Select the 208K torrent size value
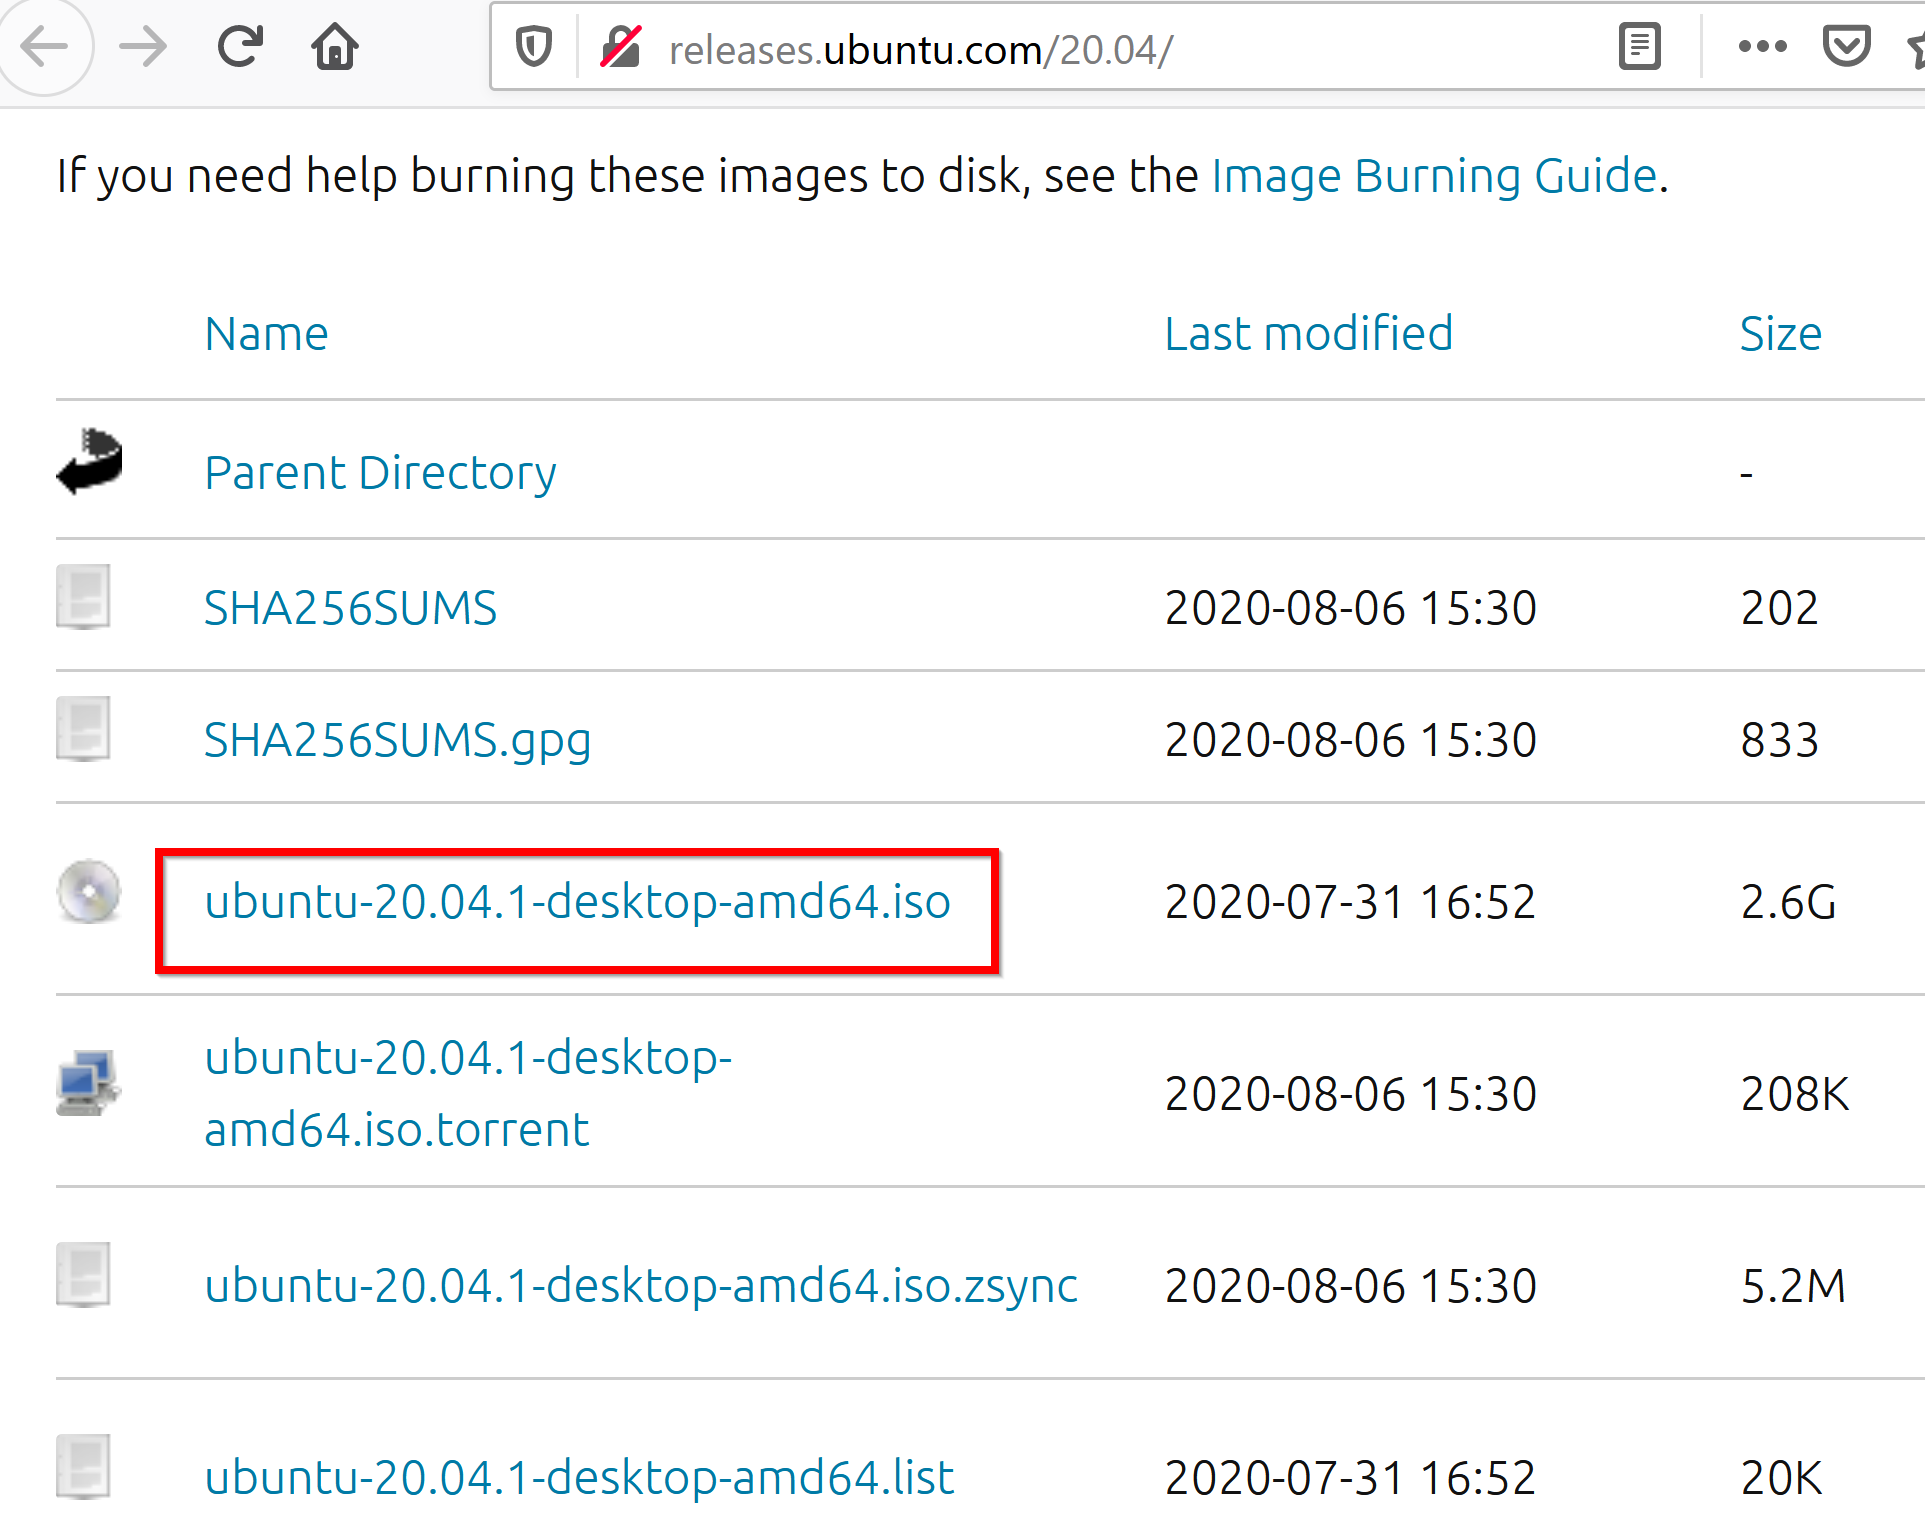This screenshot has width=1925, height=1528. click(x=1795, y=1094)
